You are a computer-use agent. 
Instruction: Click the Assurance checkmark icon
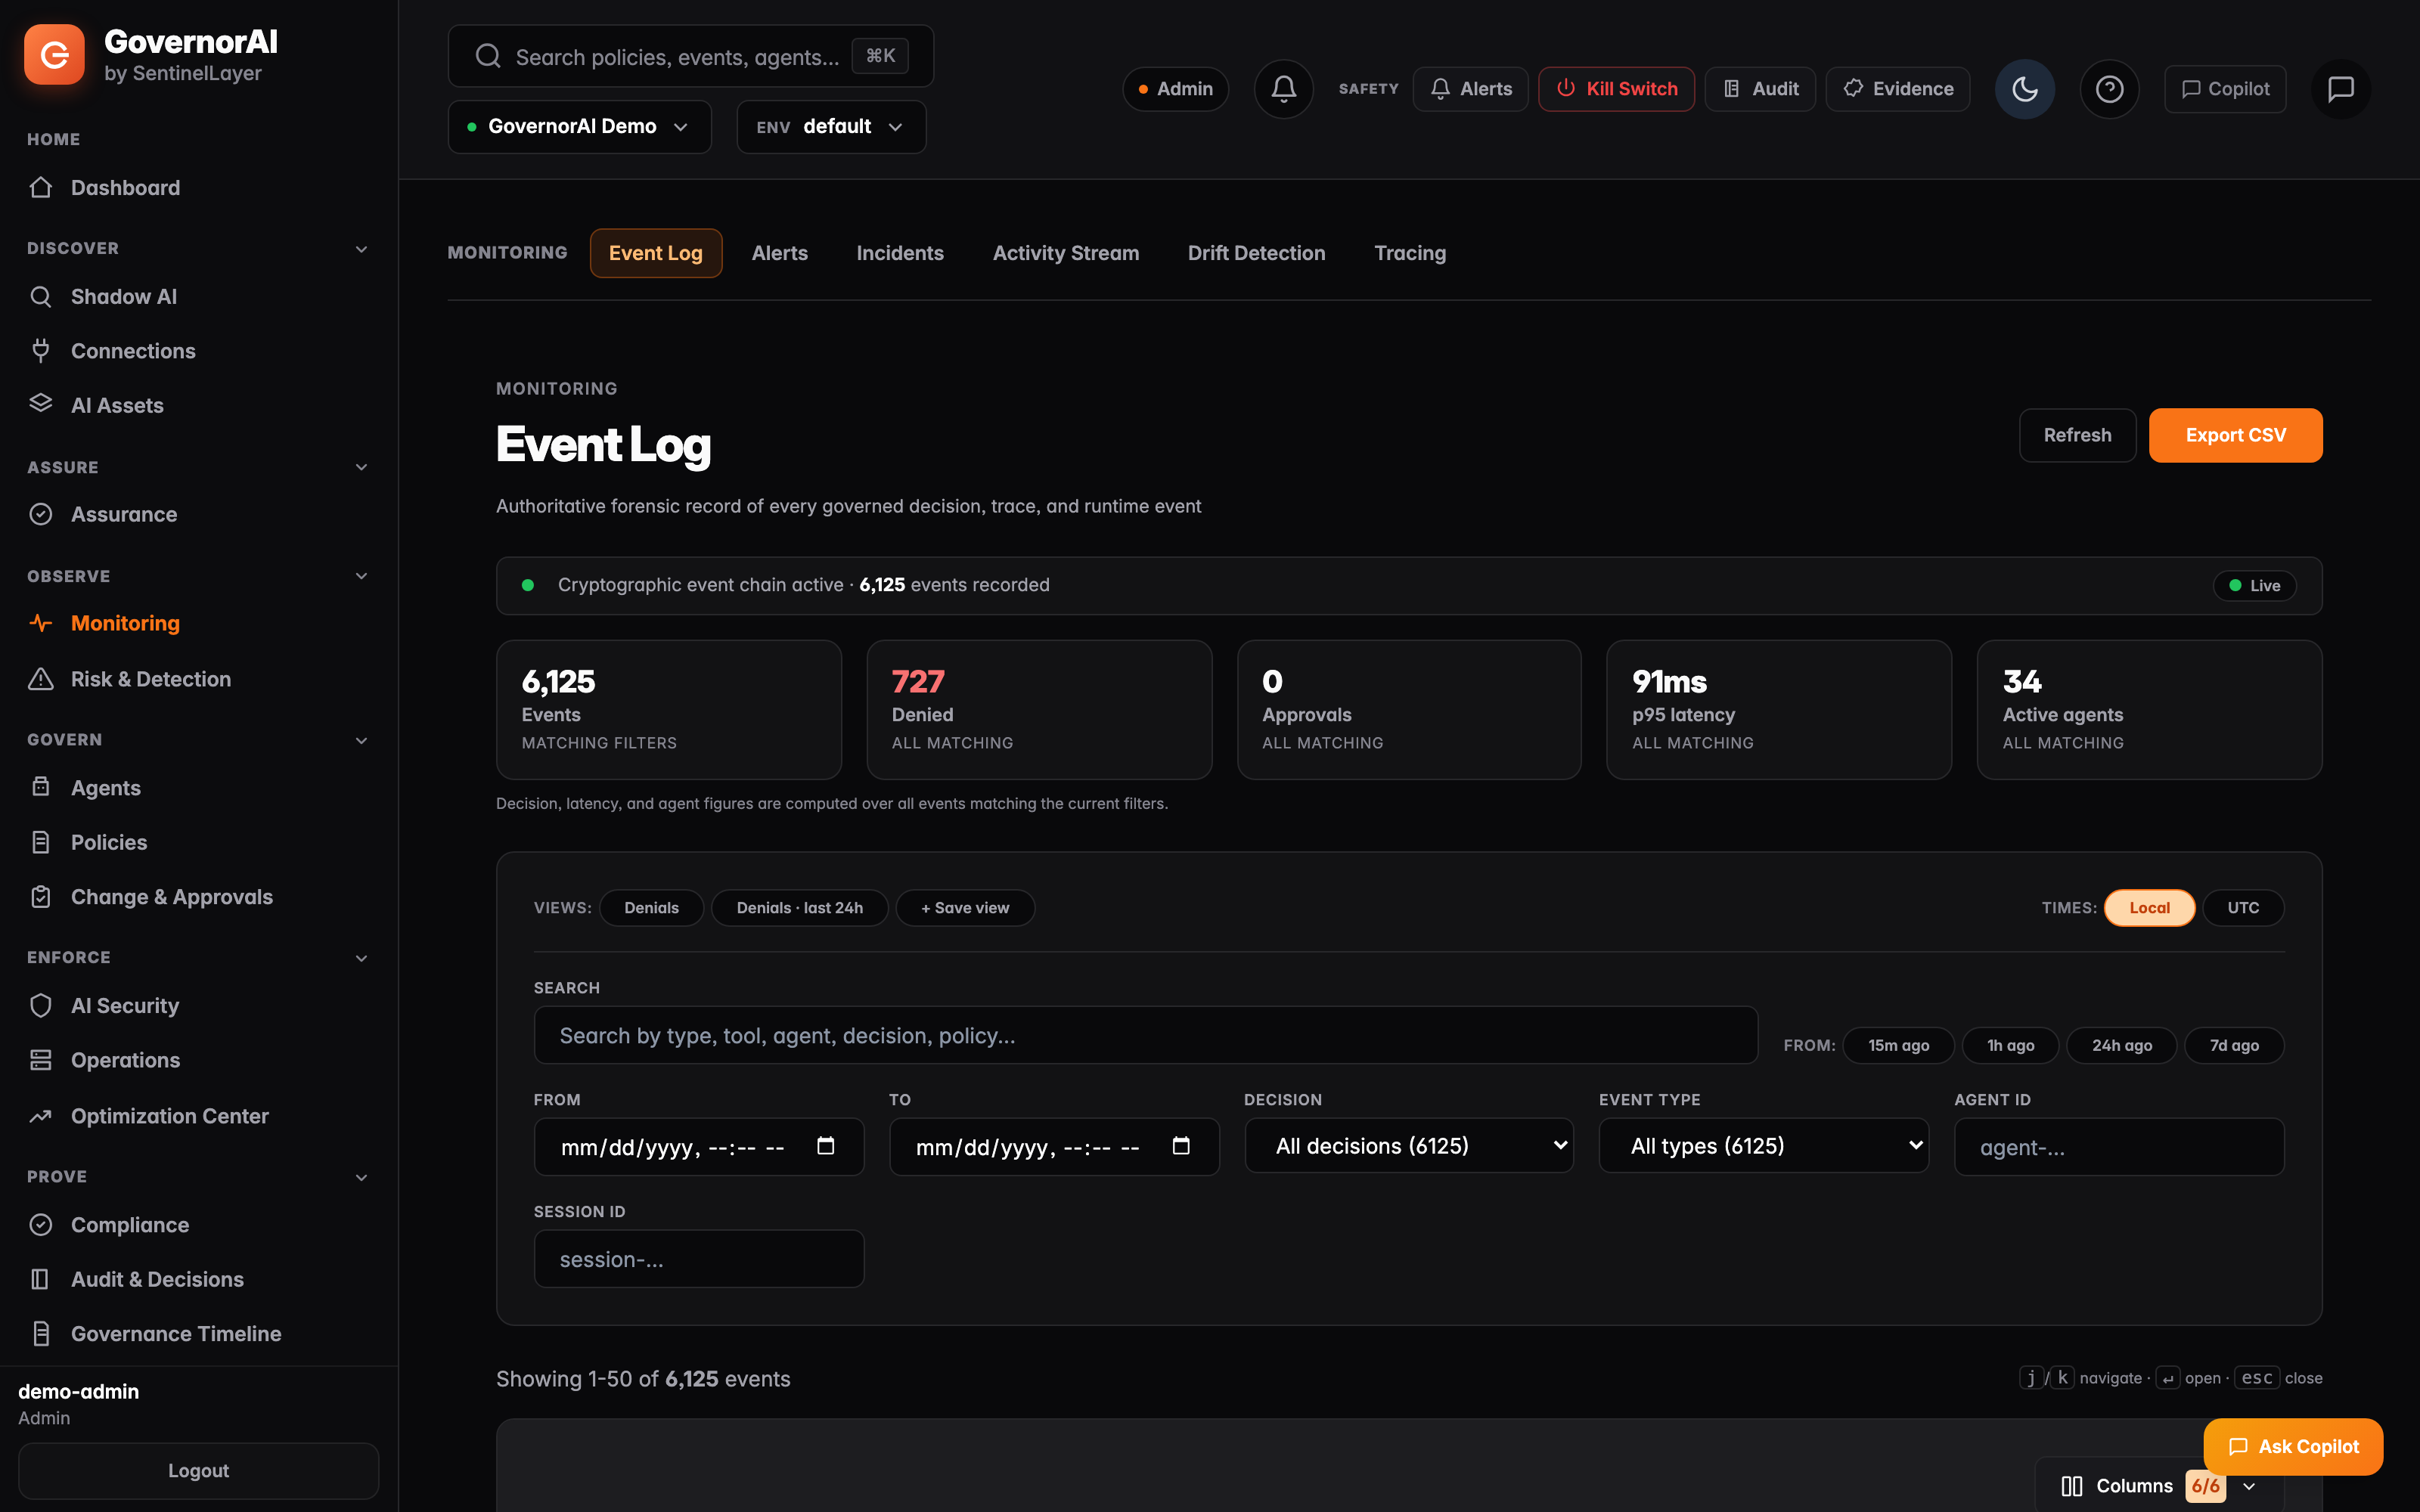click(x=41, y=514)
